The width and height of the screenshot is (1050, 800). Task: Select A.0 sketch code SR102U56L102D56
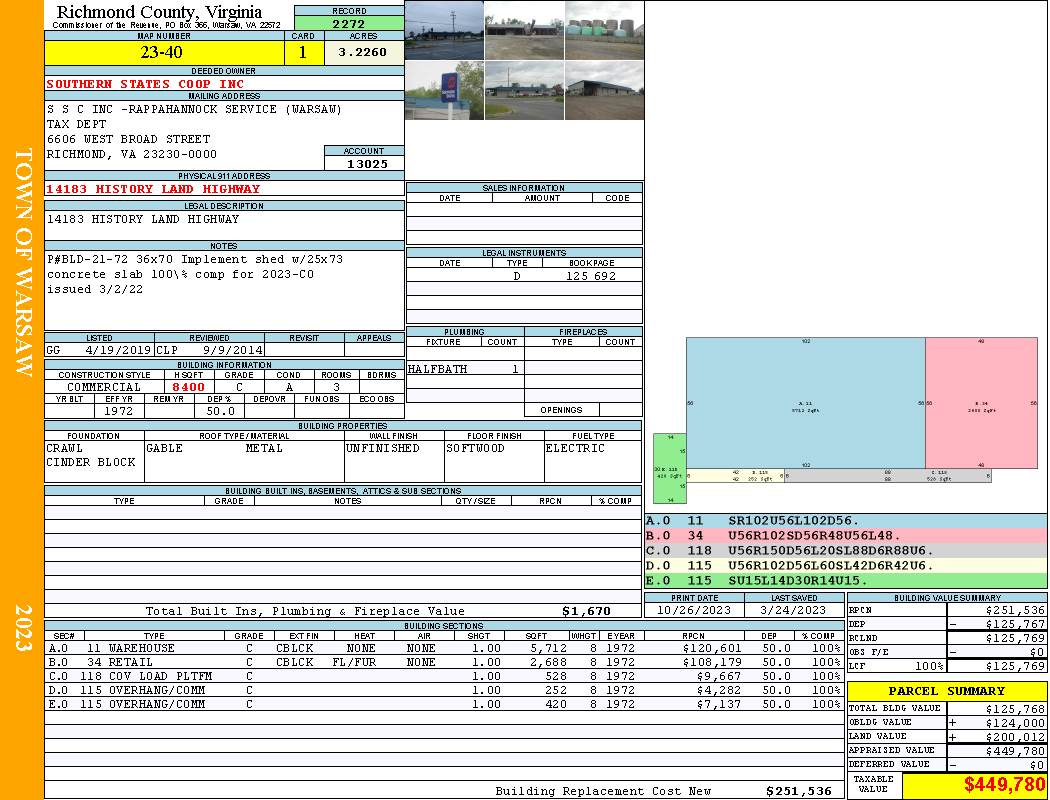pyautogui.click(x=794, y=520)
